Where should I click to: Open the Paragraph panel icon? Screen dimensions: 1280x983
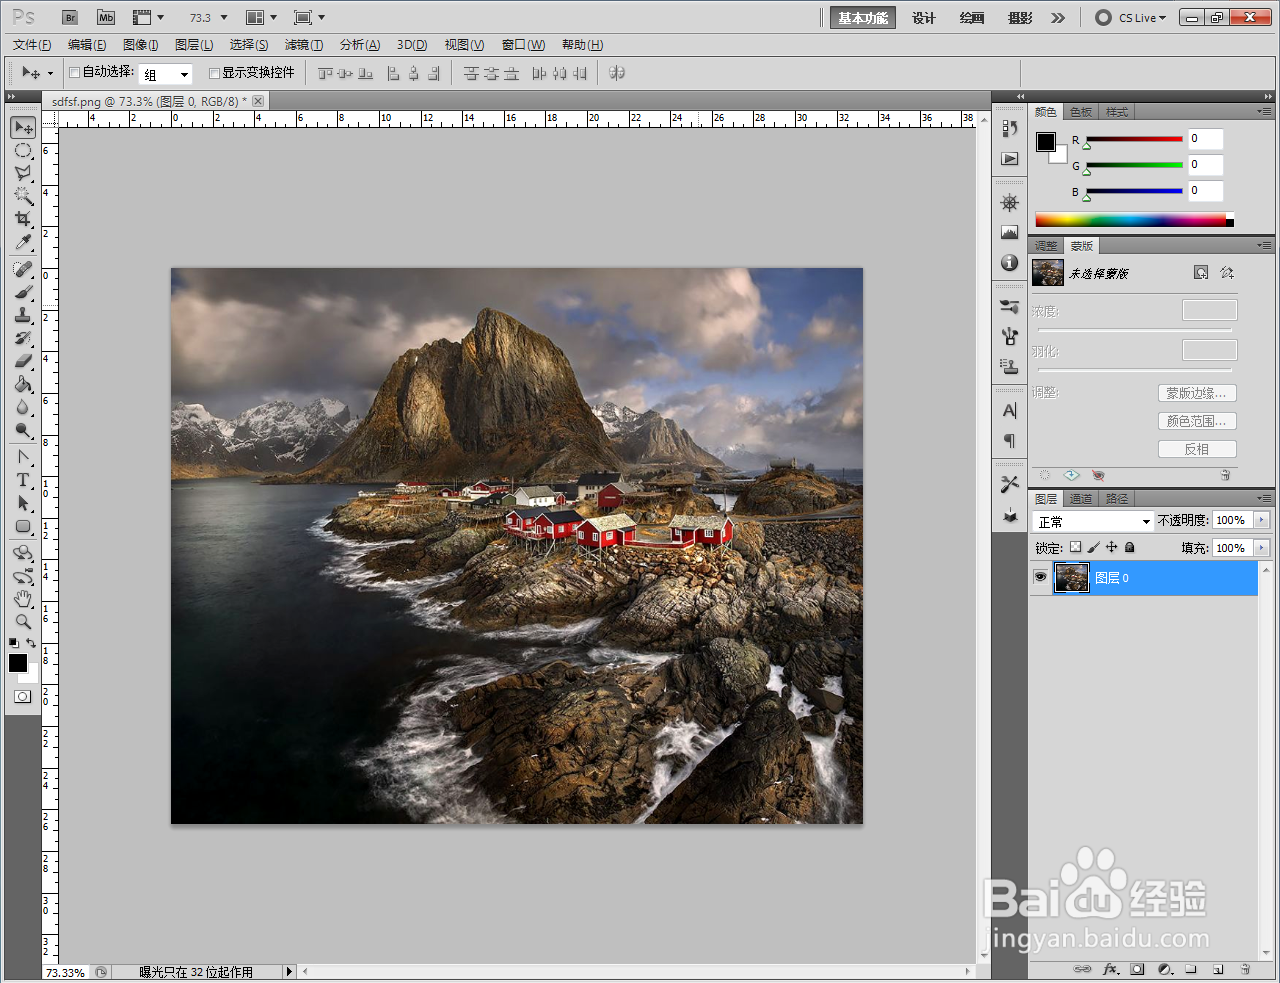[x=1010, y=440]
